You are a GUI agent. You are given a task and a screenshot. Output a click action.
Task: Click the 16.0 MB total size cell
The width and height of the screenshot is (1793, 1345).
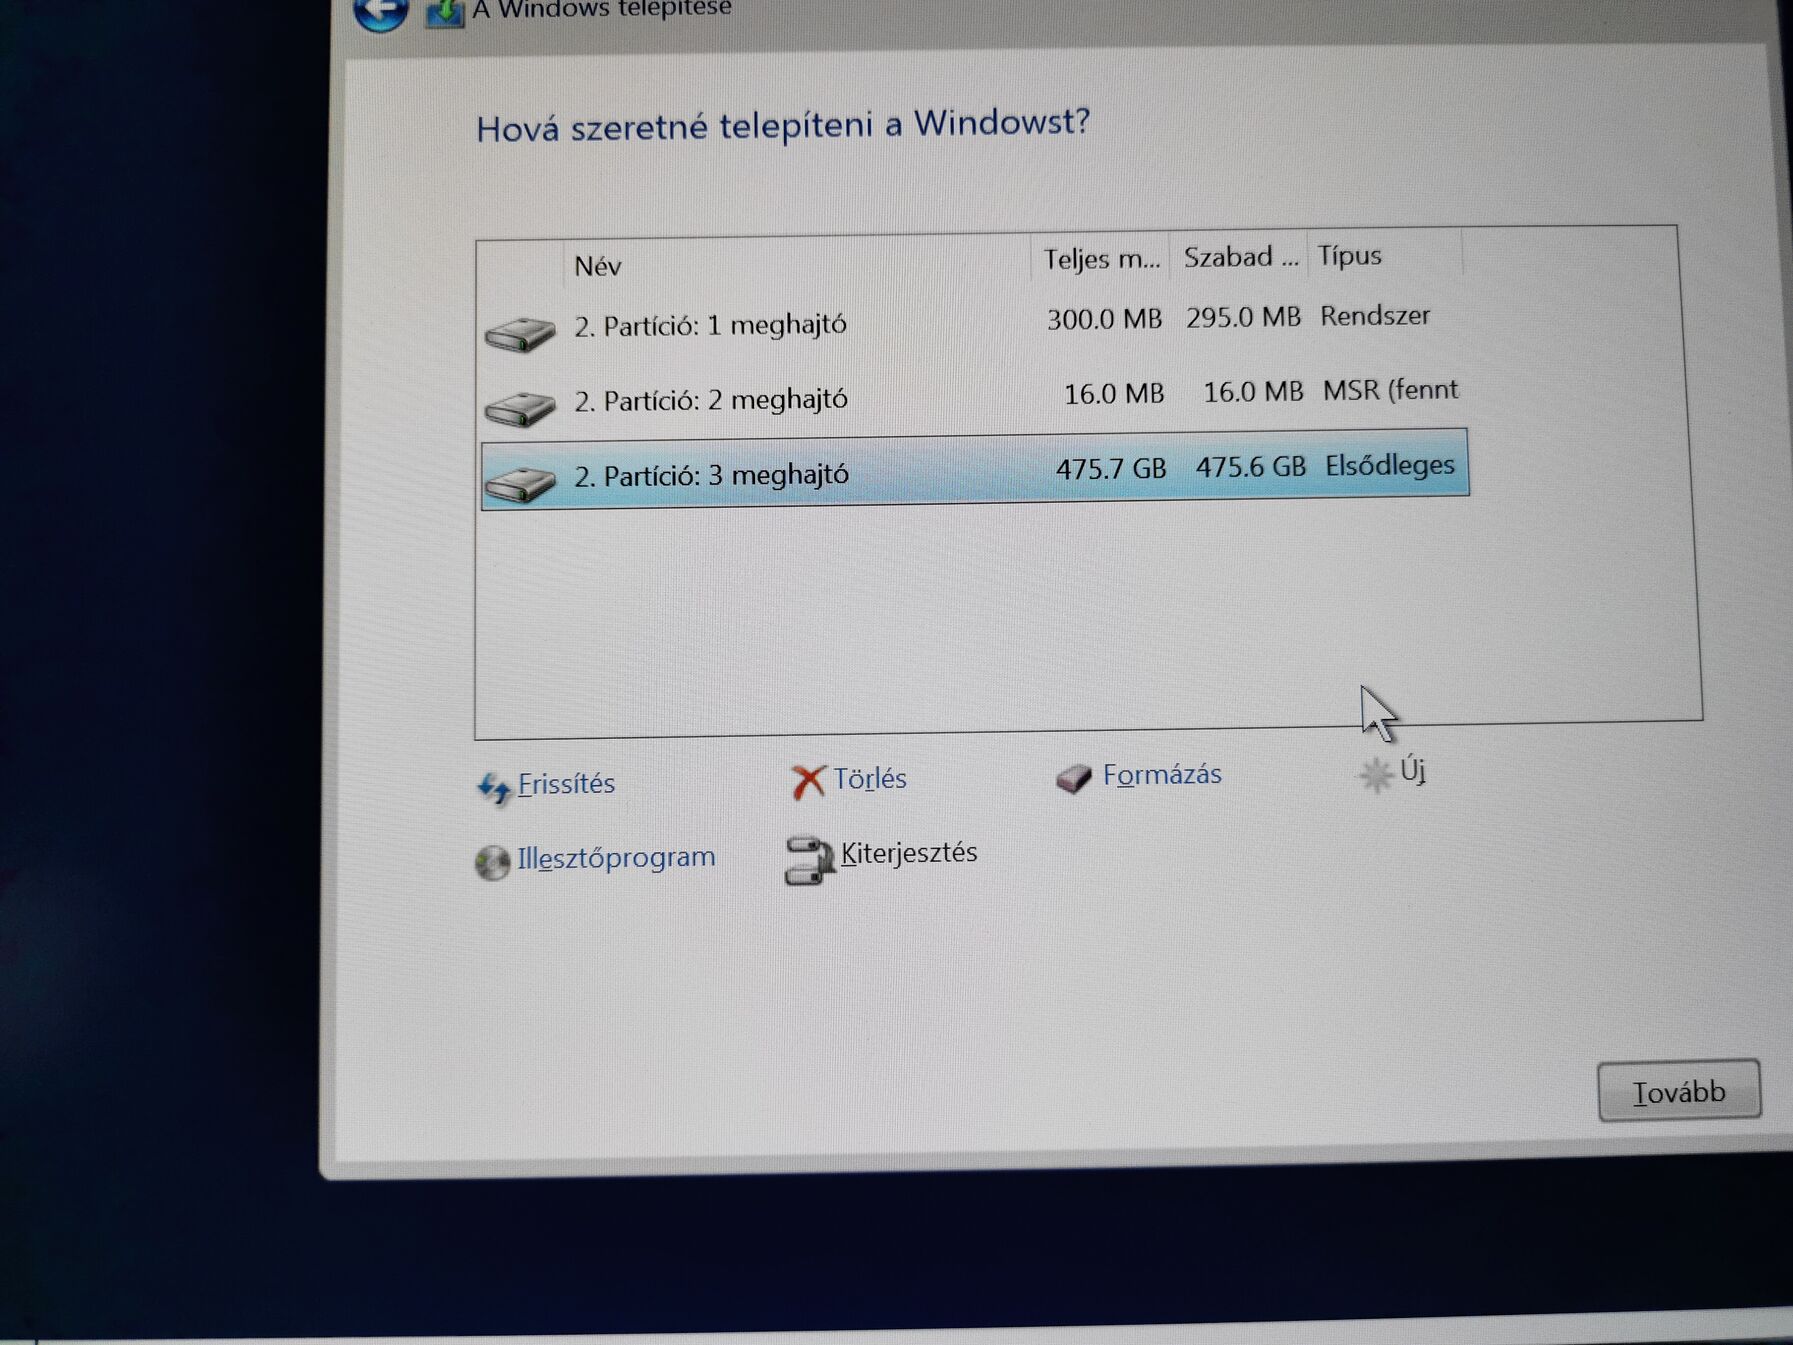(1114, 394)
